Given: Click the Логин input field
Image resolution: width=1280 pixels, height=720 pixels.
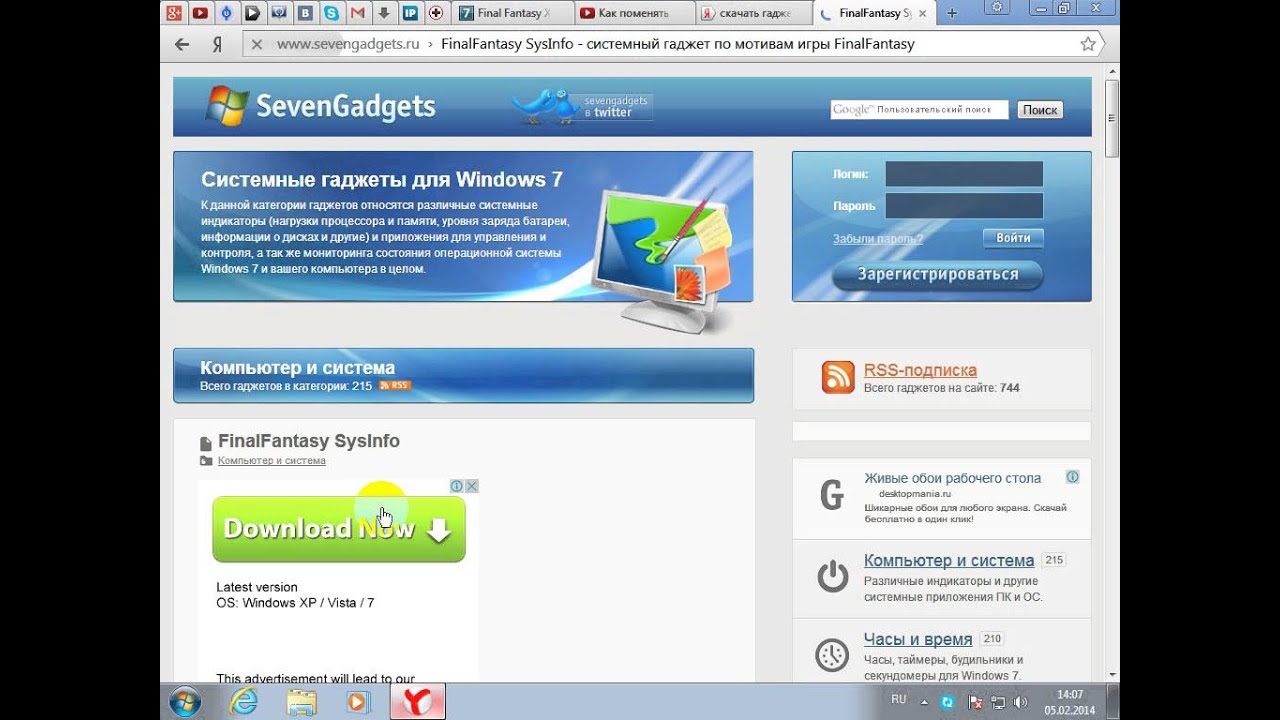Looking at the screenshot, I should [x=964, y=174].
